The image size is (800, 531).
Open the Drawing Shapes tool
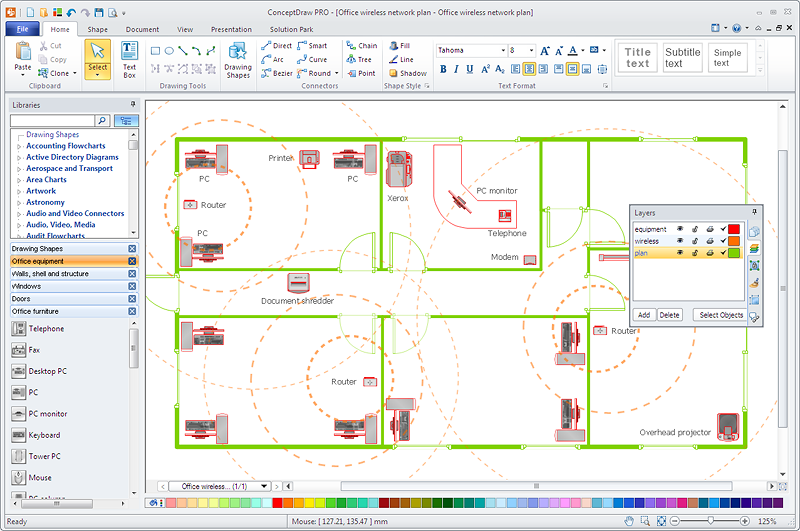click(238, 59)
